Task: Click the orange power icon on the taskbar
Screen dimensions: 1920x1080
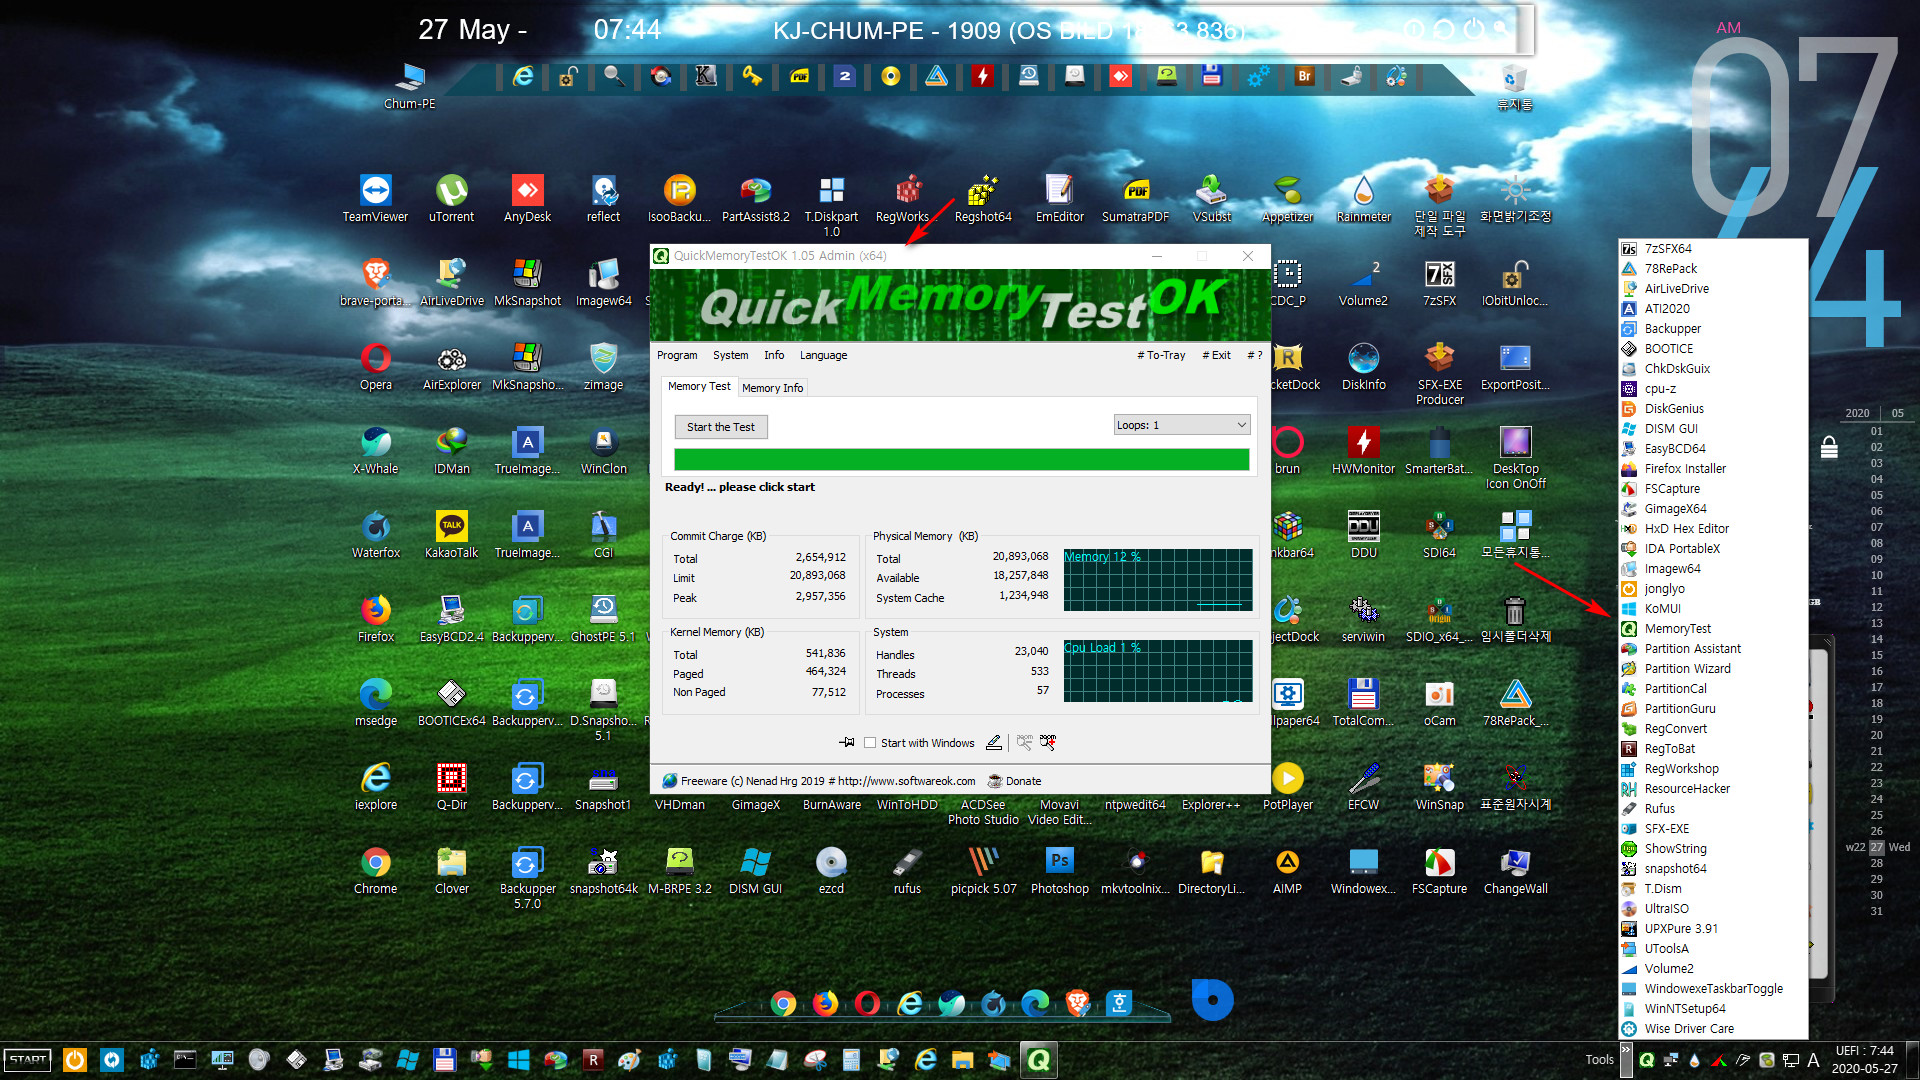Action: [75, 1060]
